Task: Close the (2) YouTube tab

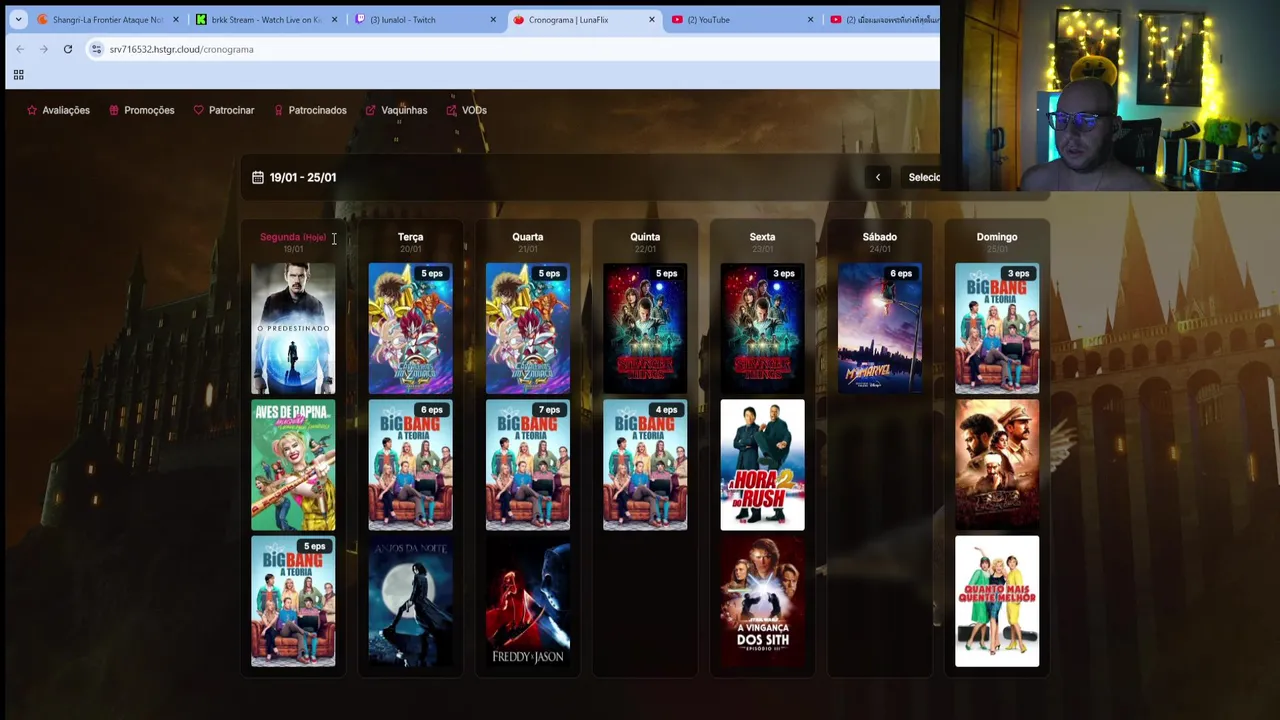Action: (x=810, y=19)
